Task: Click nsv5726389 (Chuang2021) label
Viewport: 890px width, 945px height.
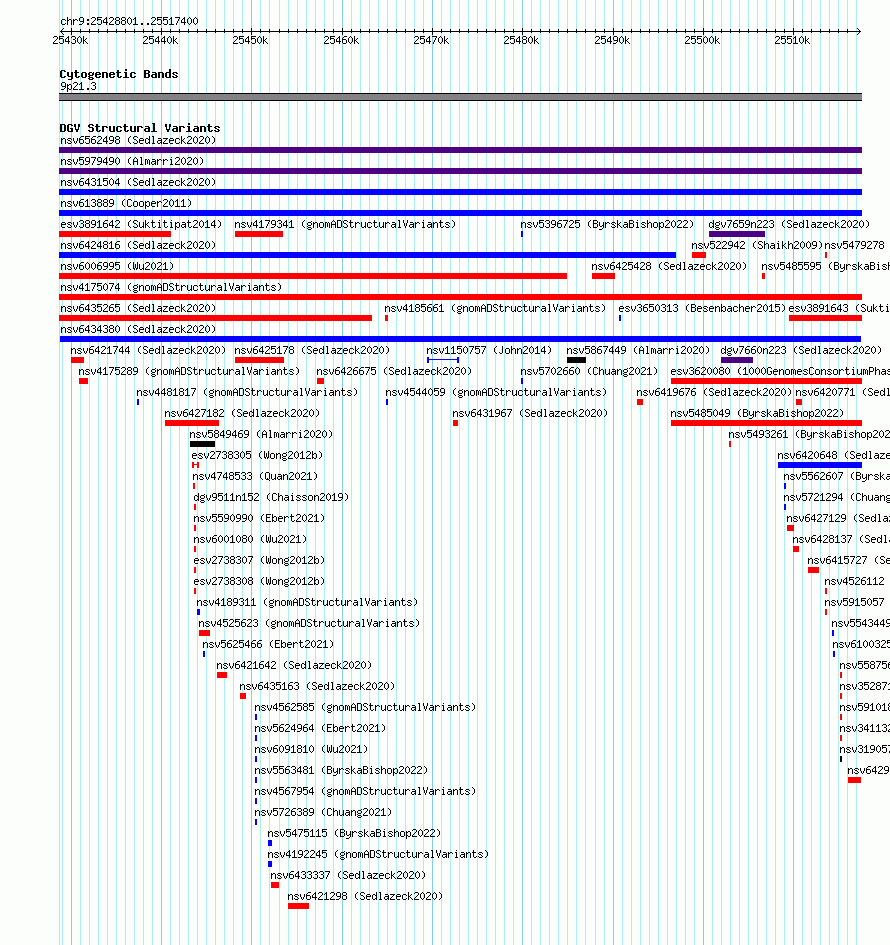Action: [323, 812]
